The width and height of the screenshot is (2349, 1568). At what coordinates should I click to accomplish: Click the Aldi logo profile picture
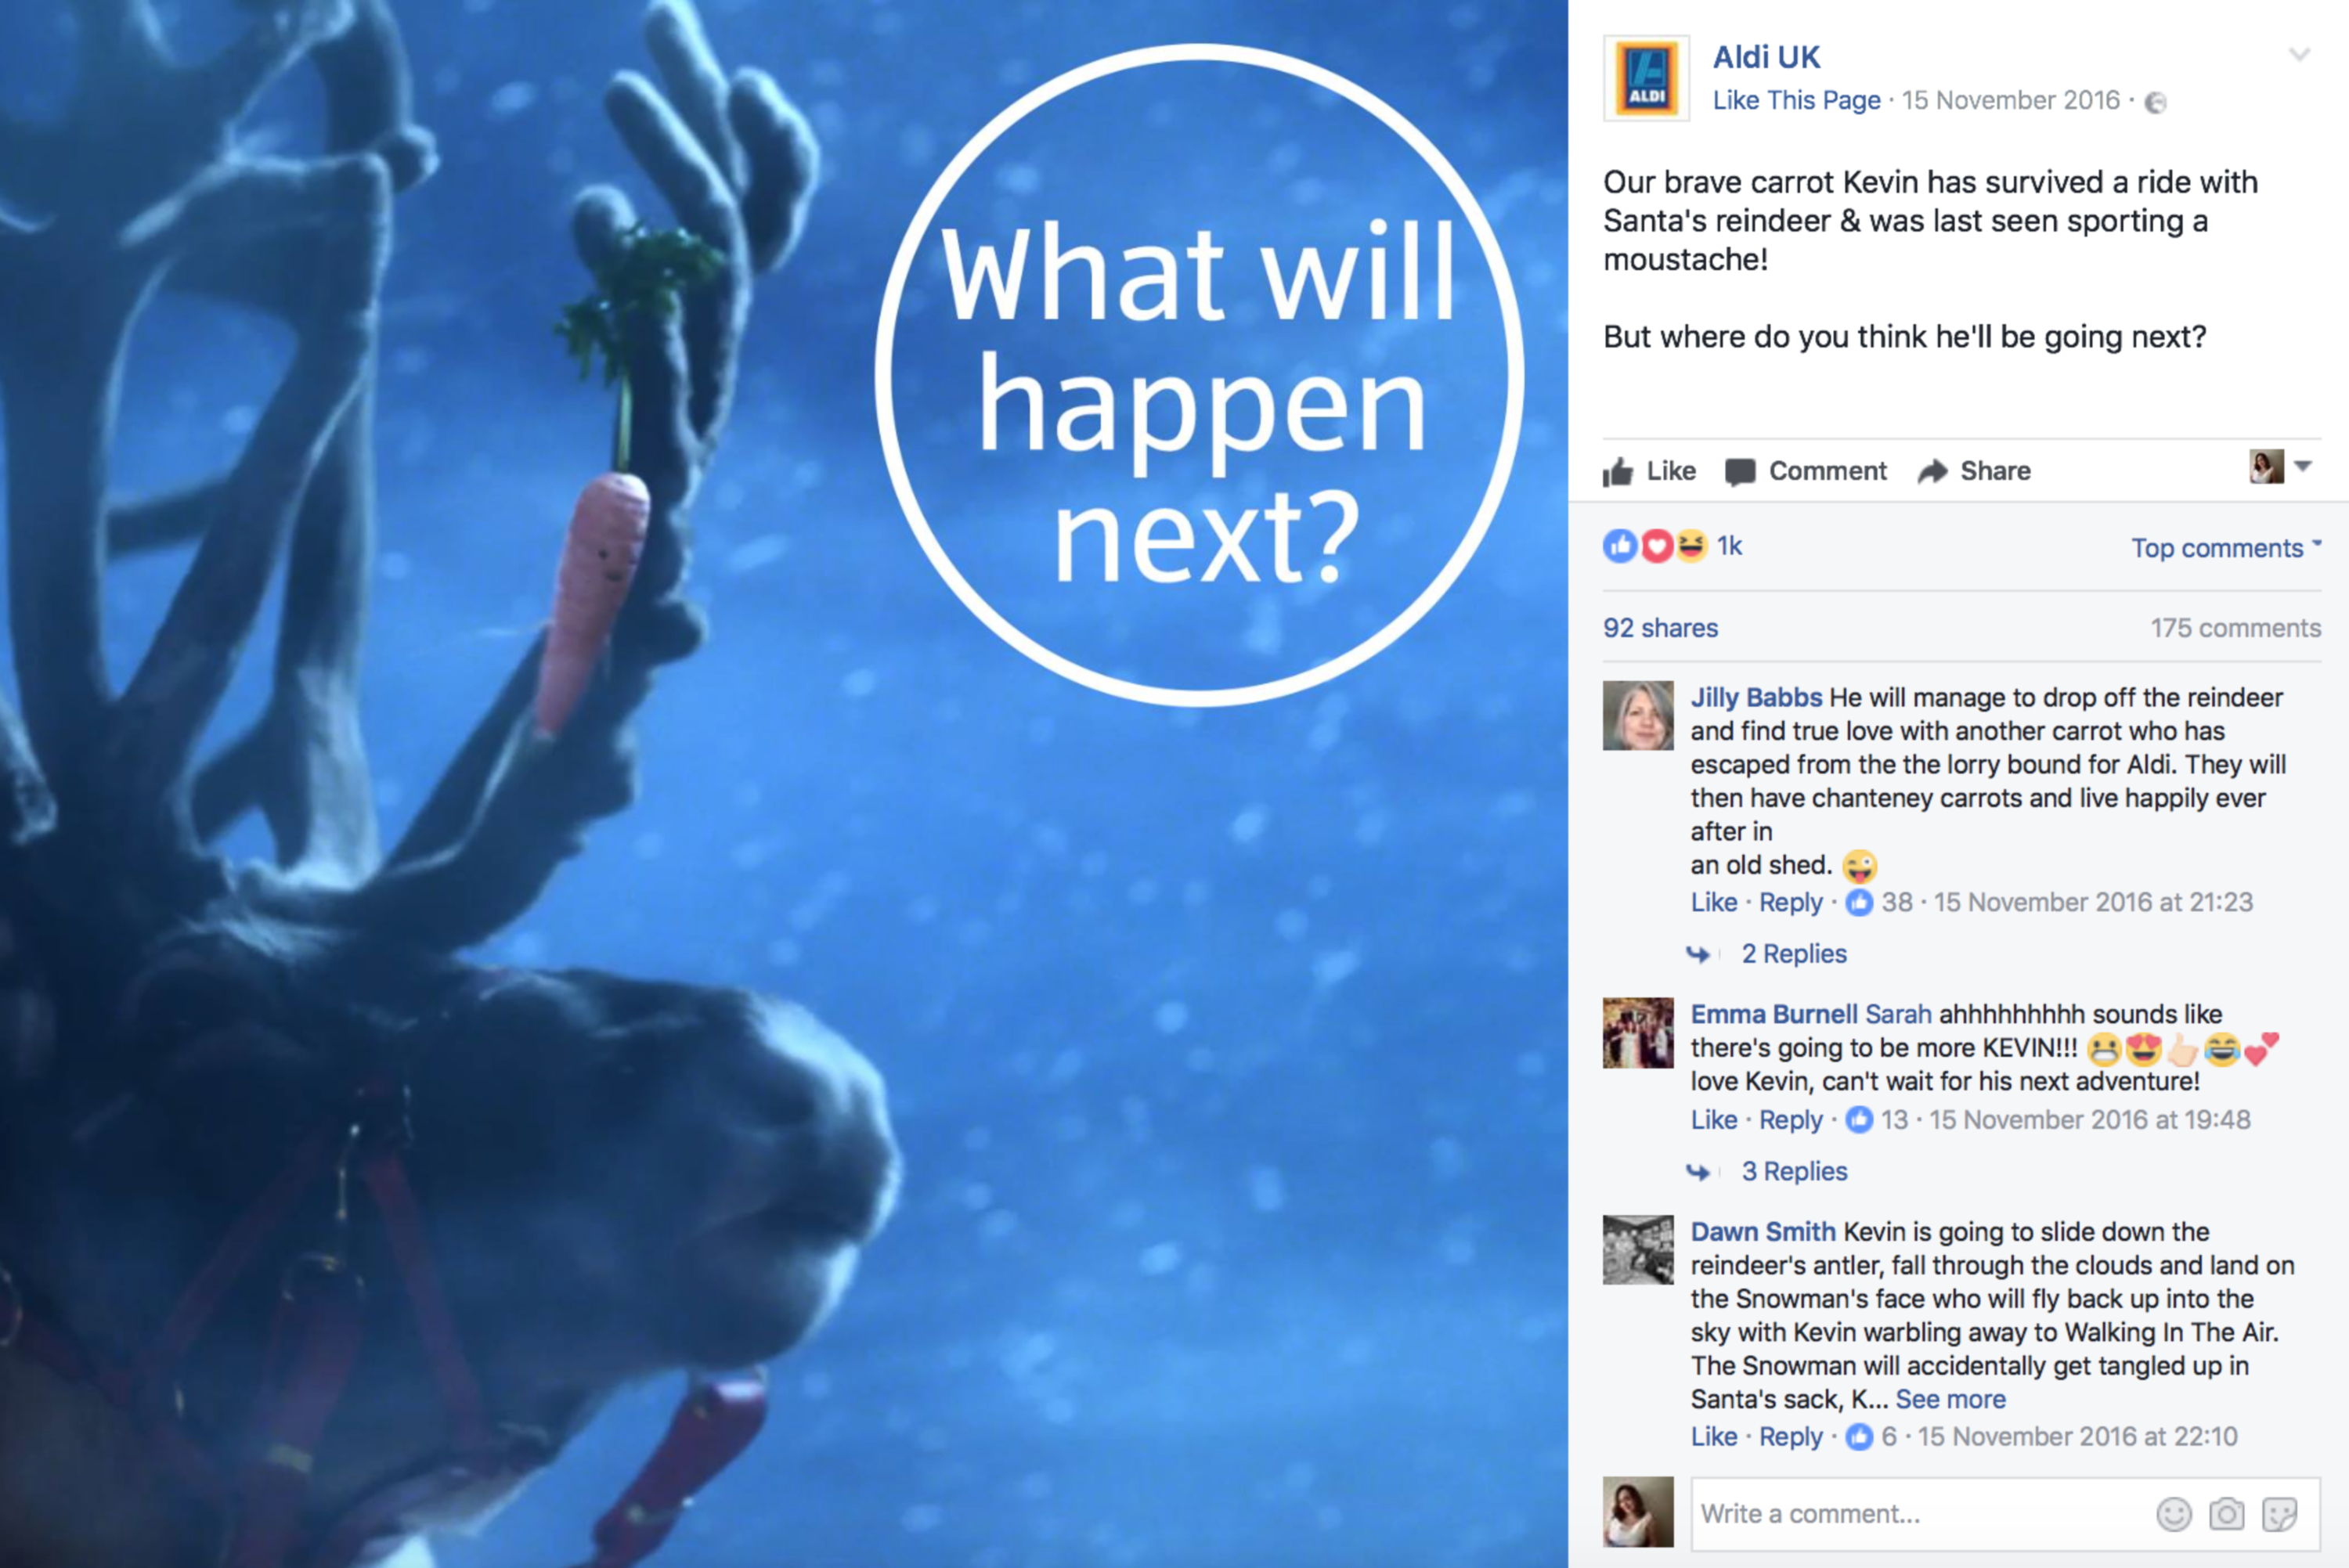(1646, 78)
